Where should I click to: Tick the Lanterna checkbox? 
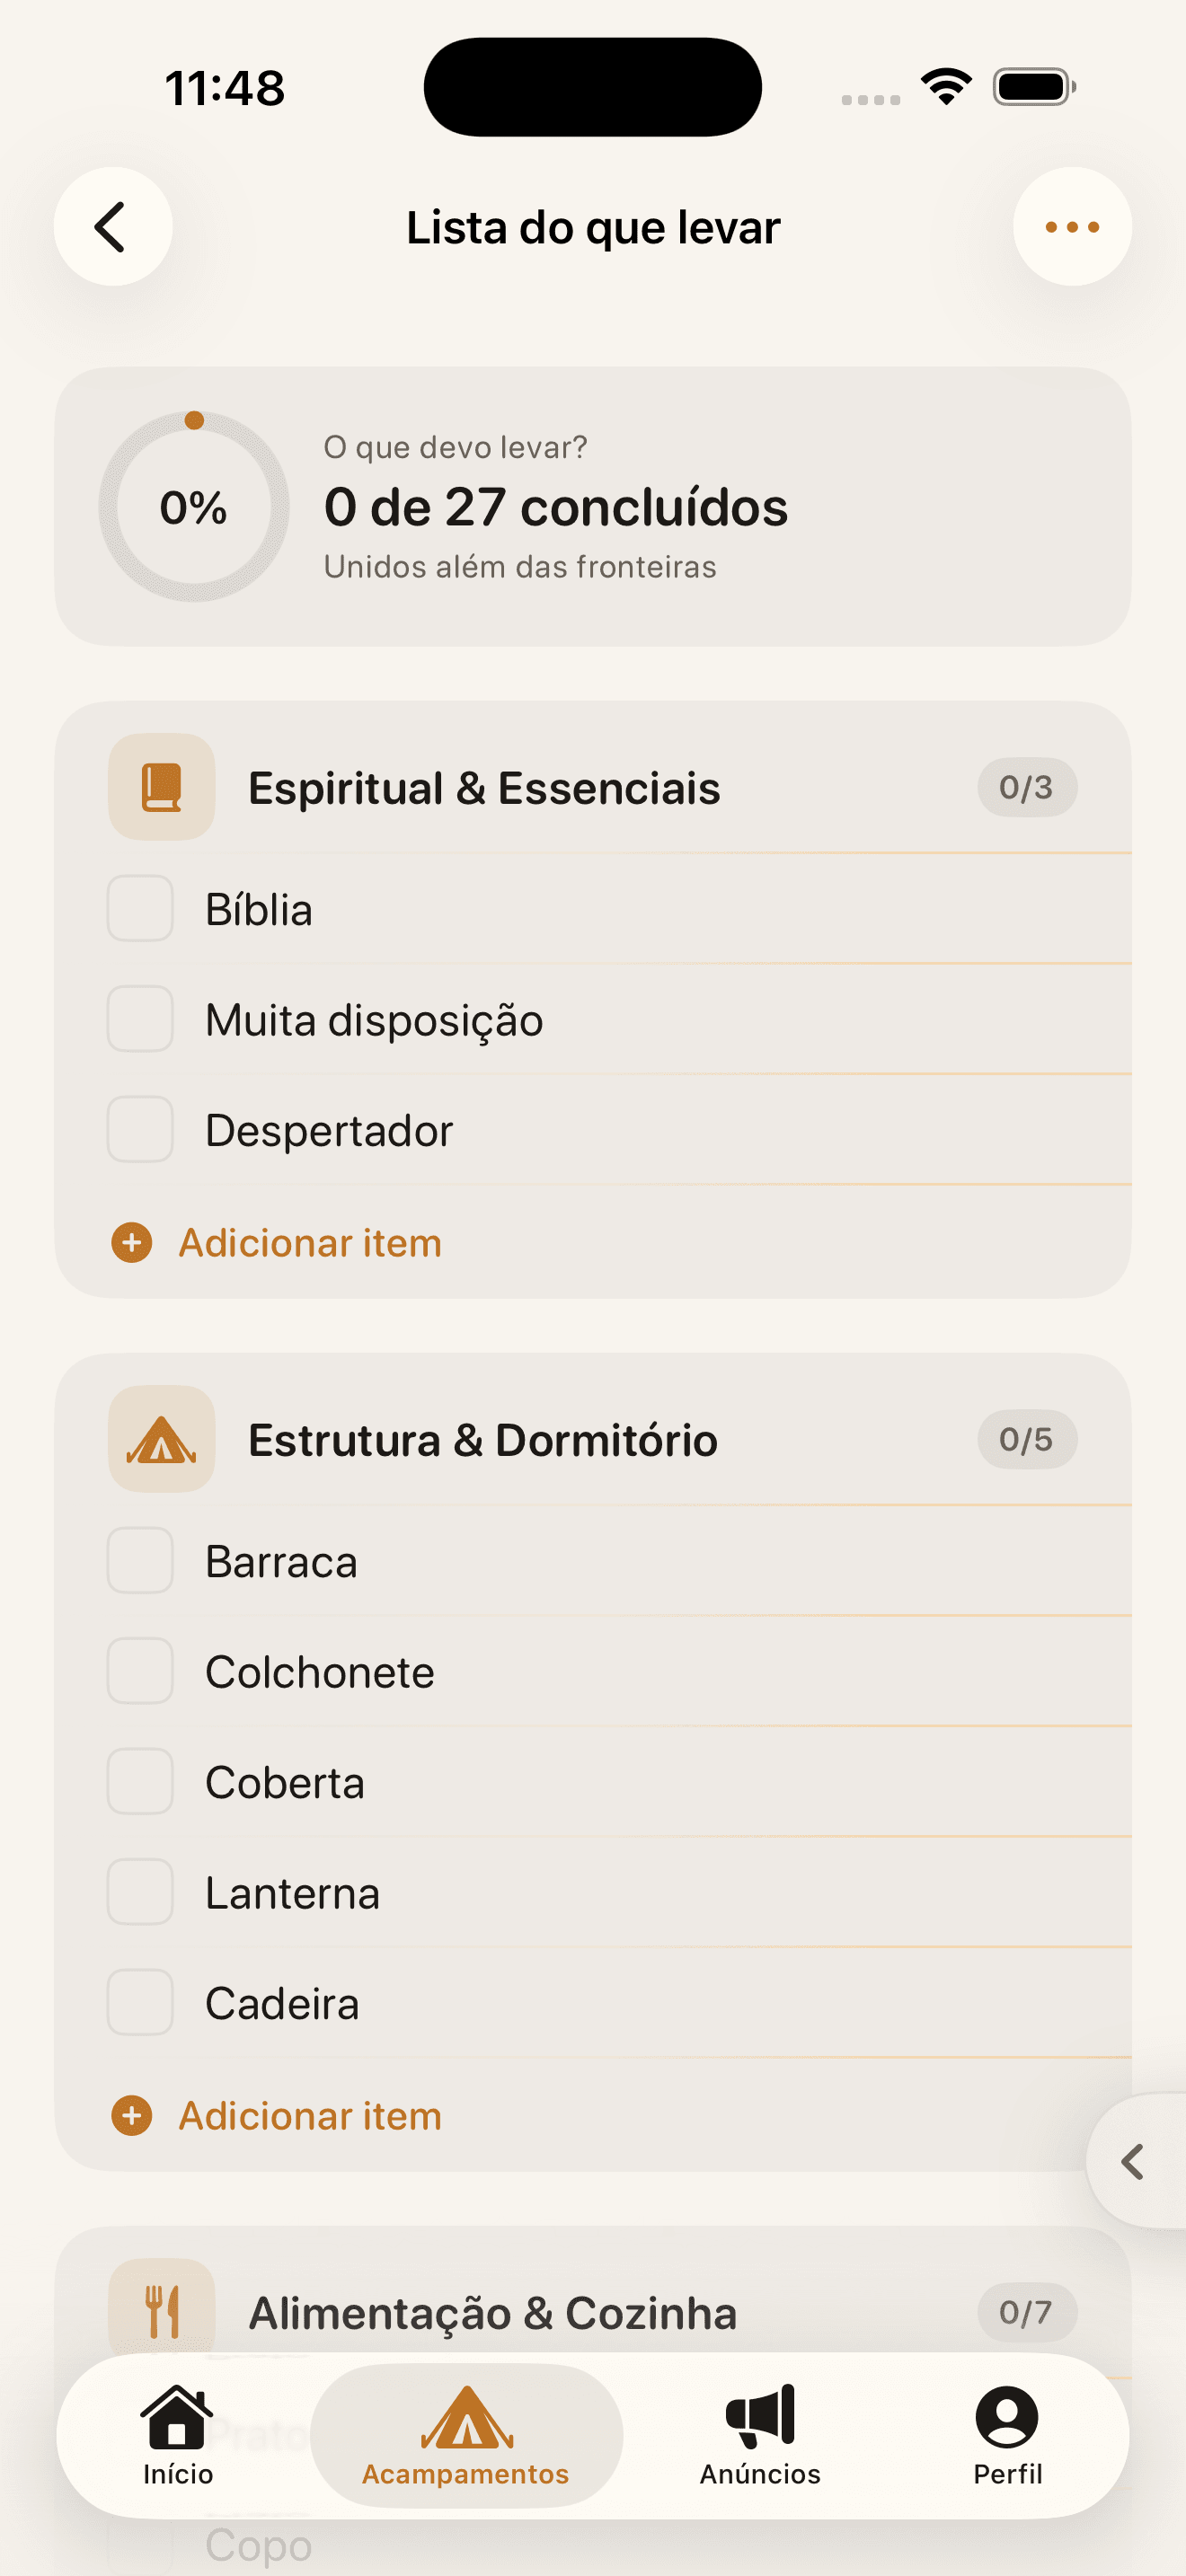click(140, 1892)
